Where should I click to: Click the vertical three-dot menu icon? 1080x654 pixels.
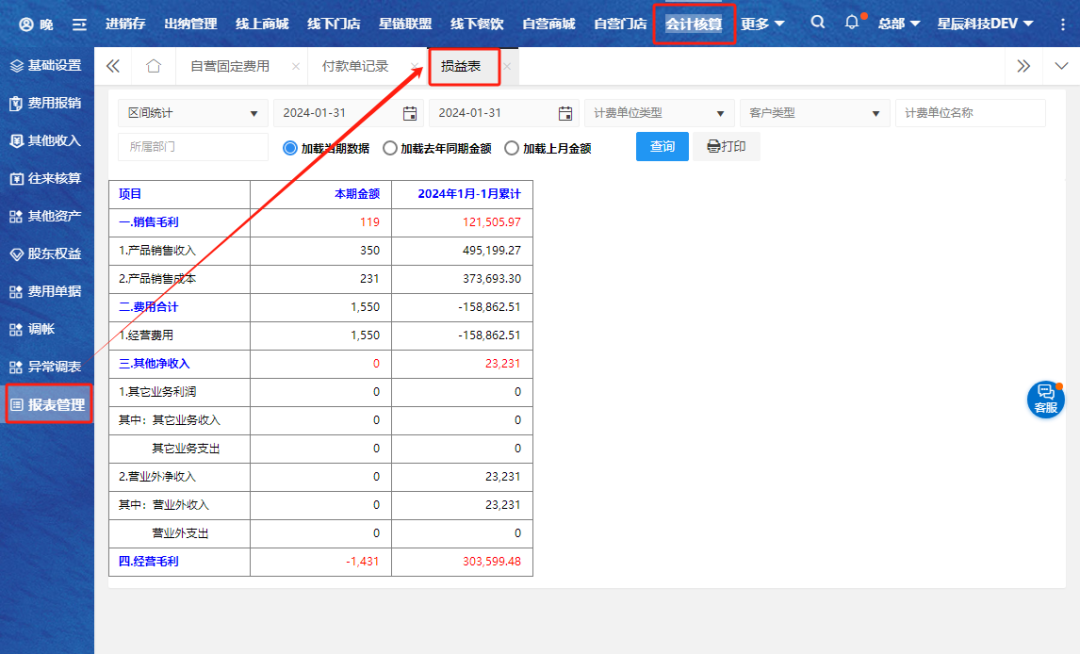coord(1062,24)
